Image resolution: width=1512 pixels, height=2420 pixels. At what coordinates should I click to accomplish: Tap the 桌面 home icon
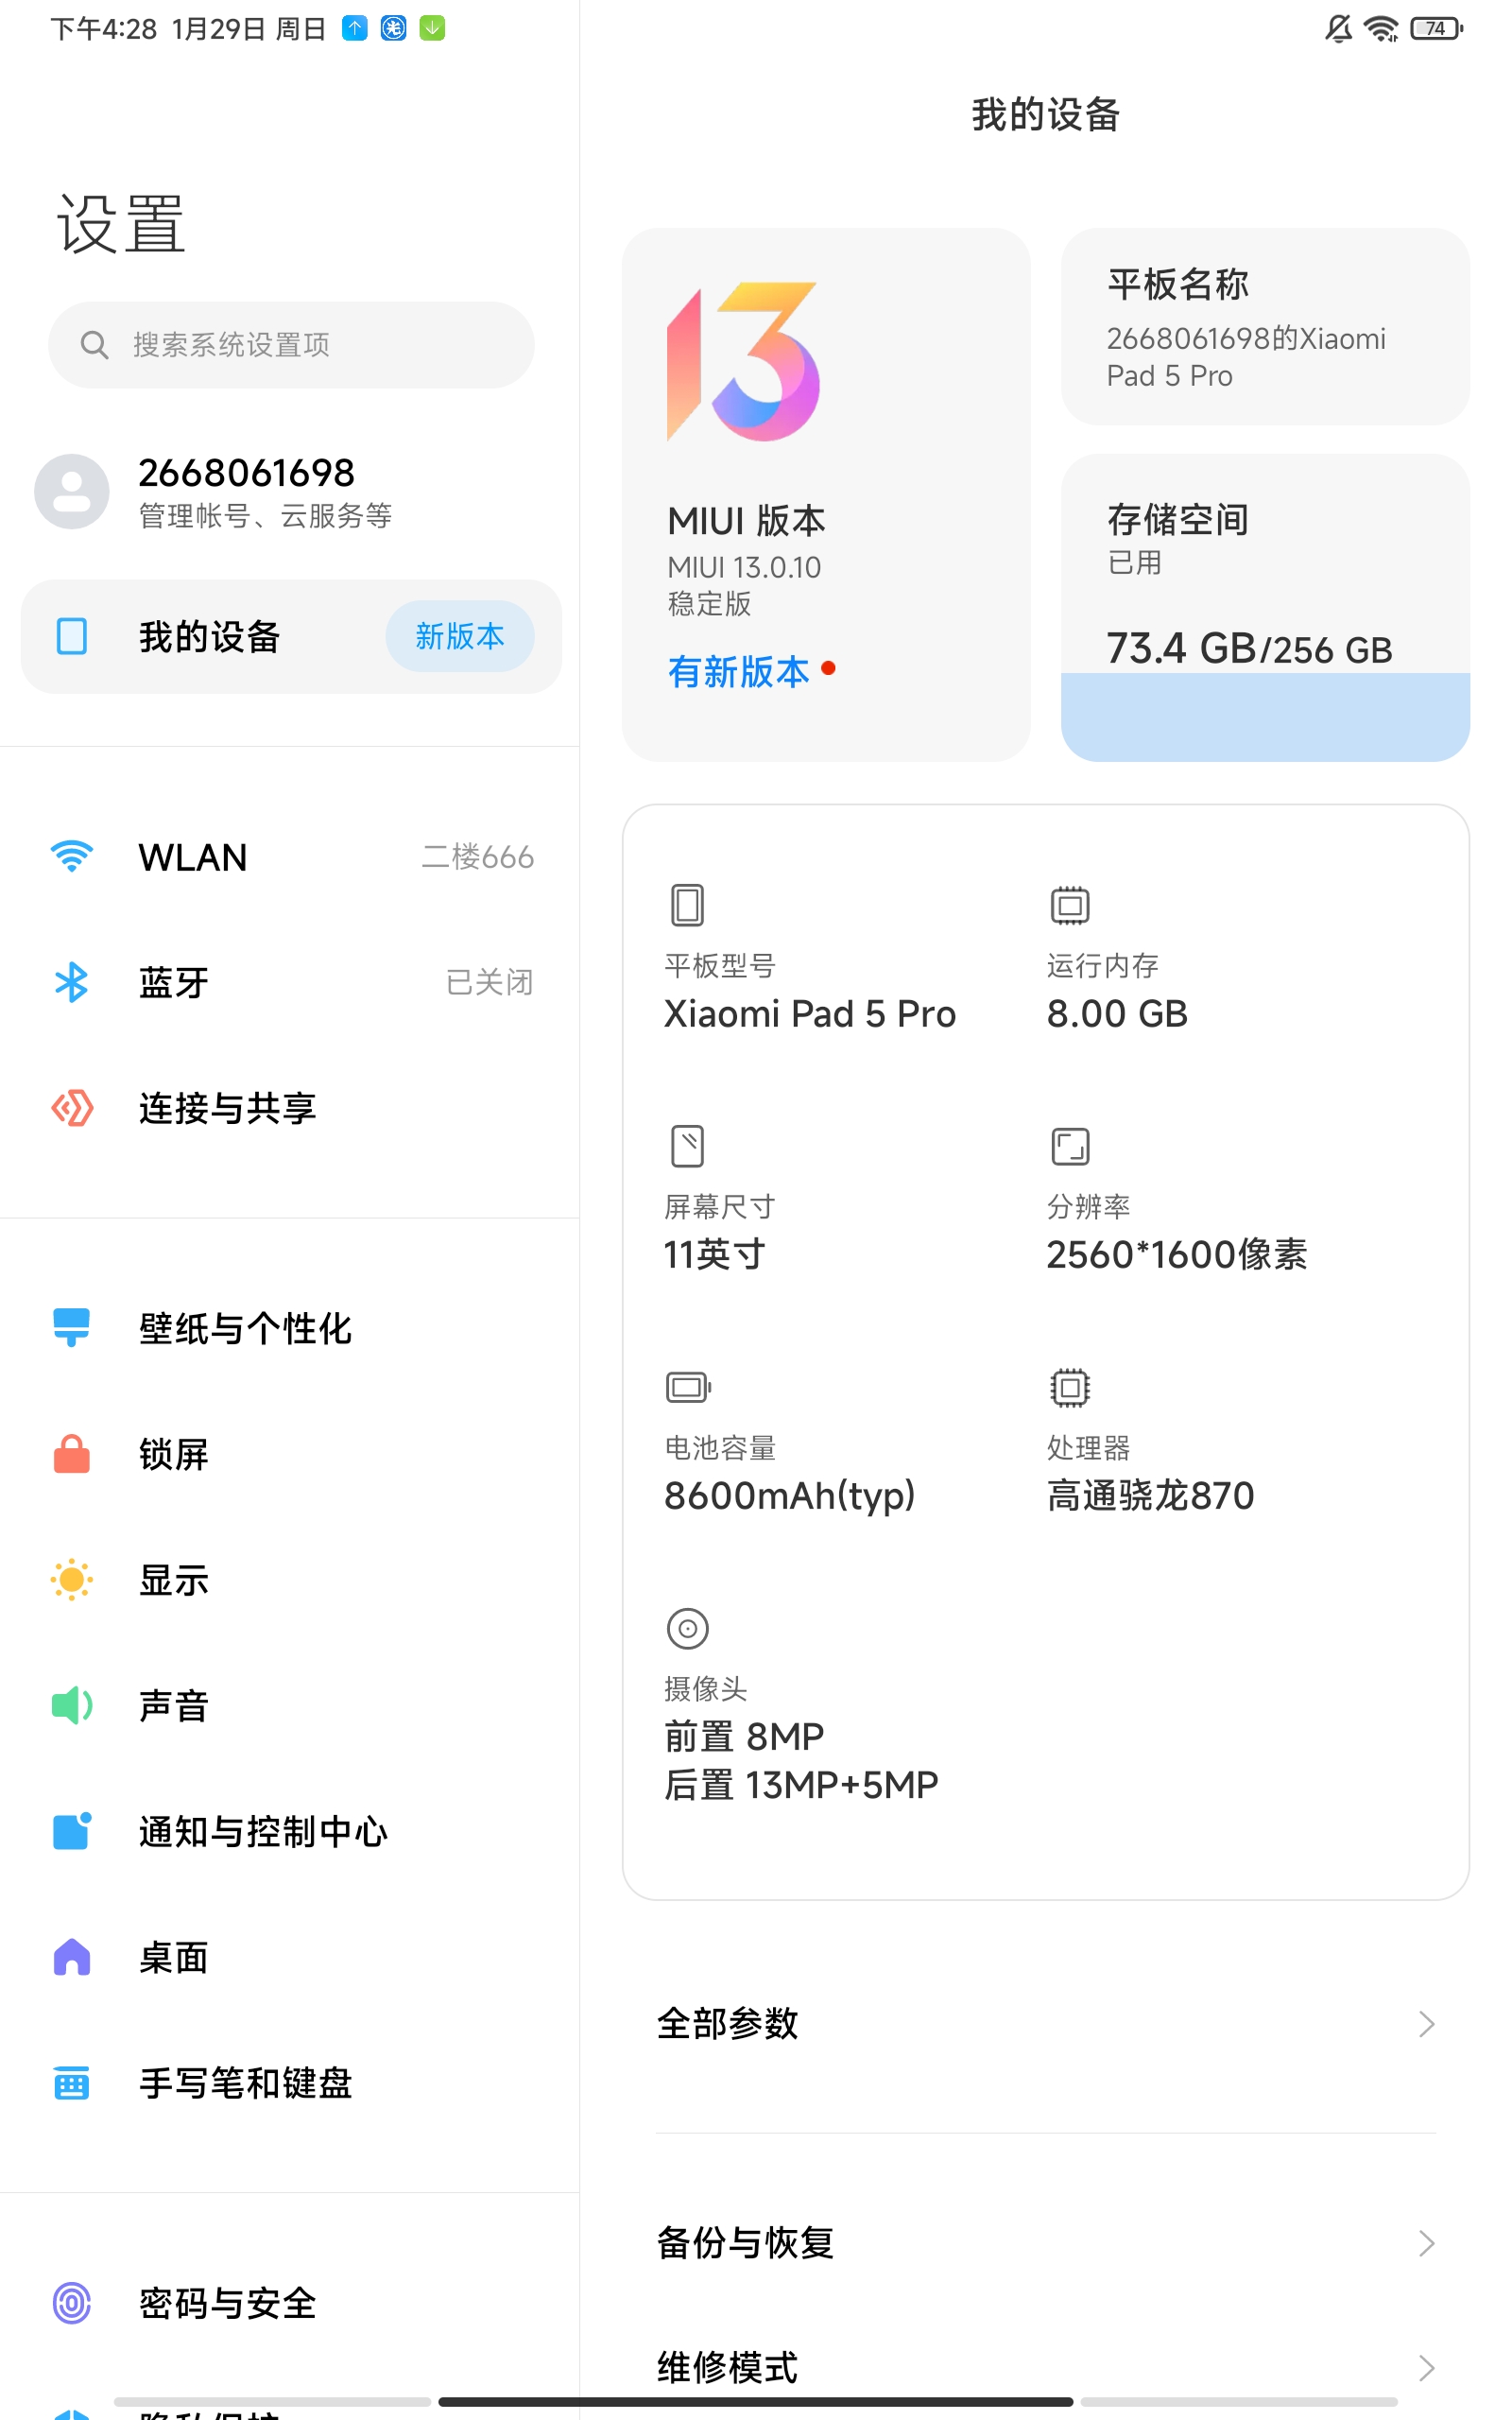(x=72, y=1957)
